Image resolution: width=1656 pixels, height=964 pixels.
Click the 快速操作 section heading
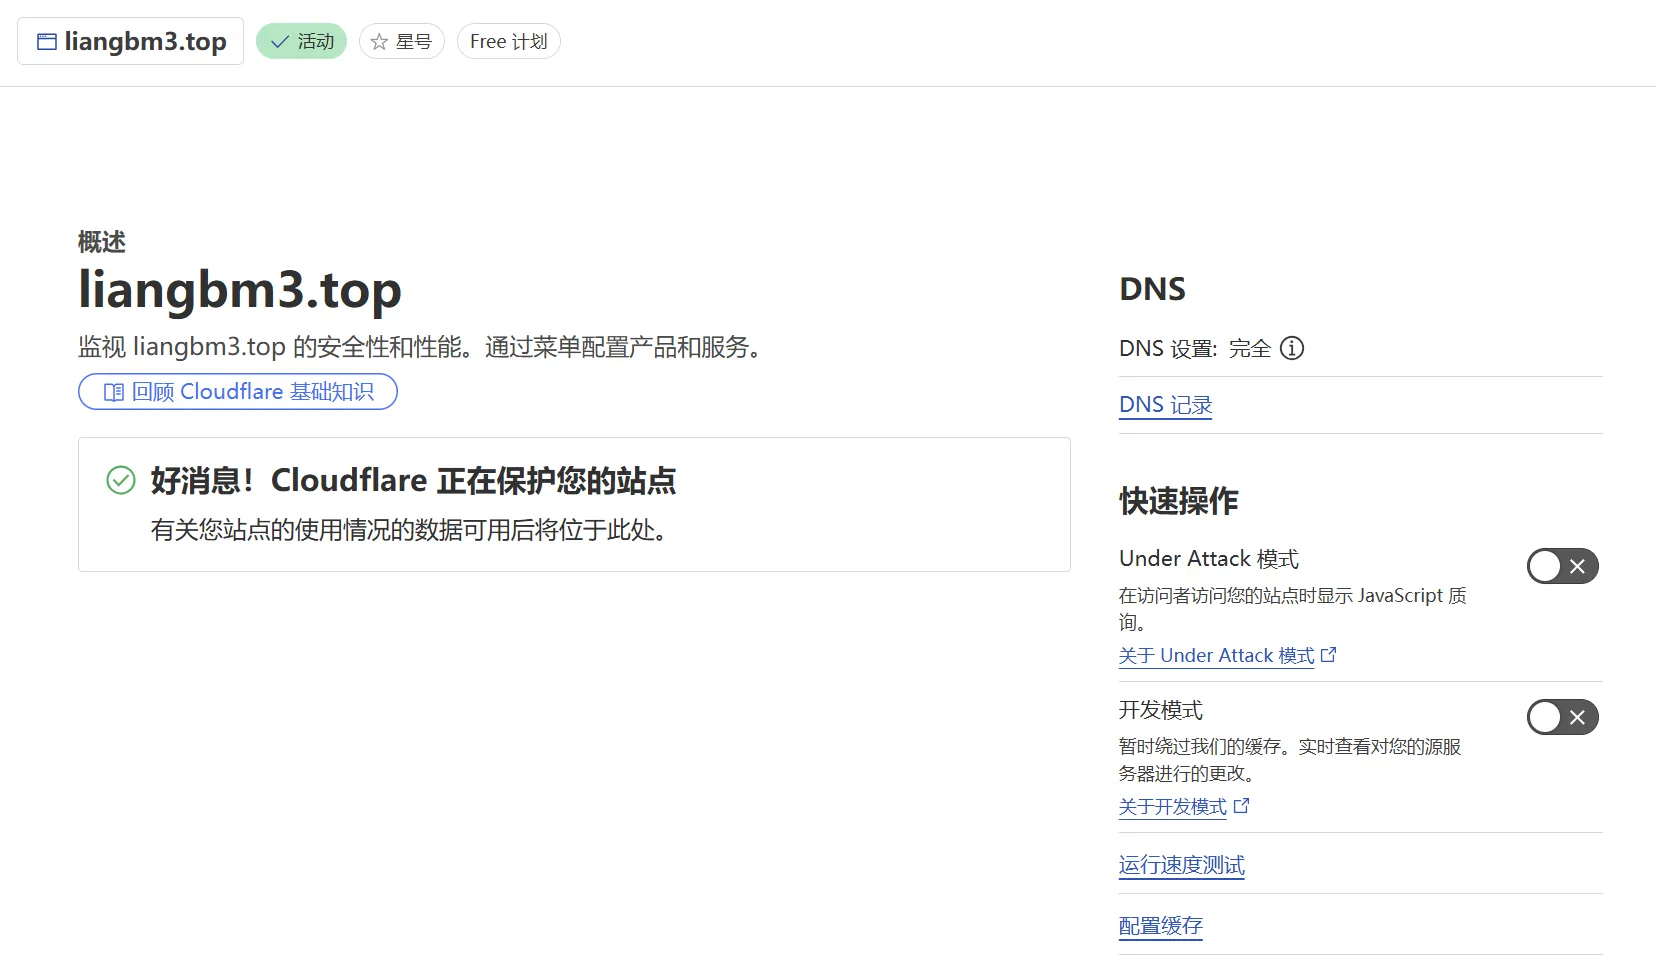[1178, 501]
